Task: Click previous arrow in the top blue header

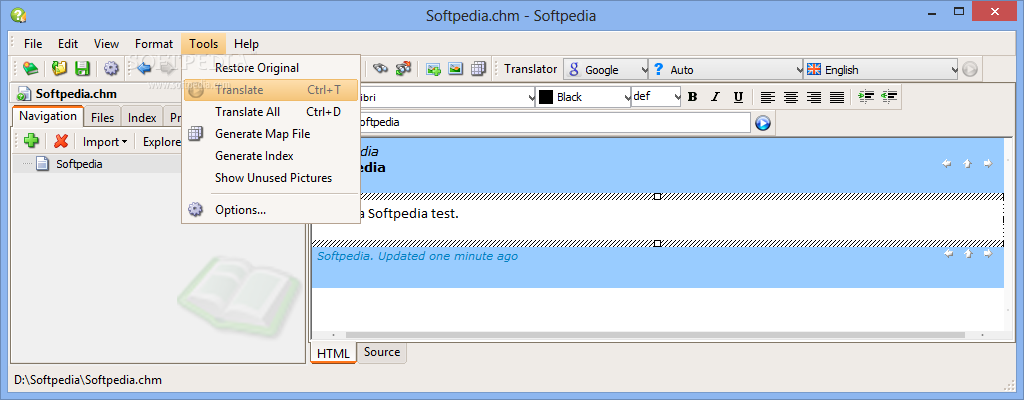Action: (x=947, y=163)
